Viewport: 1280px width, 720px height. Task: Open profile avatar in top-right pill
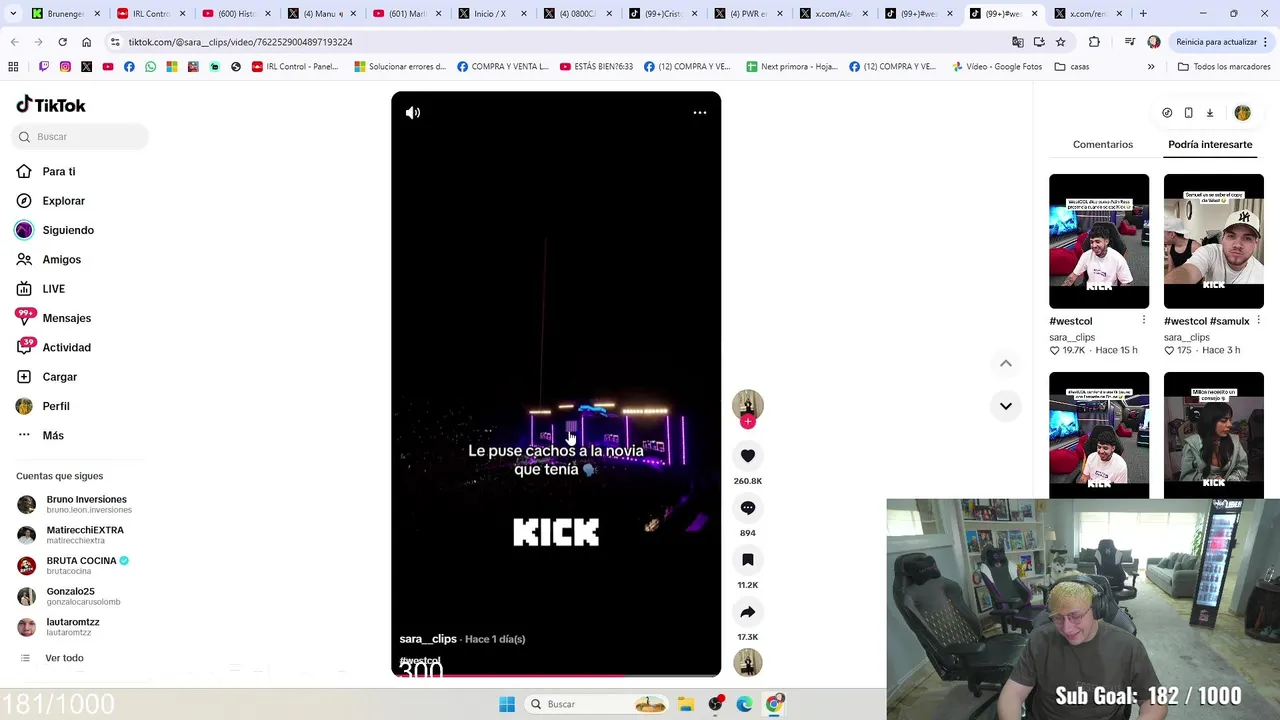(x=1242, y=113)
